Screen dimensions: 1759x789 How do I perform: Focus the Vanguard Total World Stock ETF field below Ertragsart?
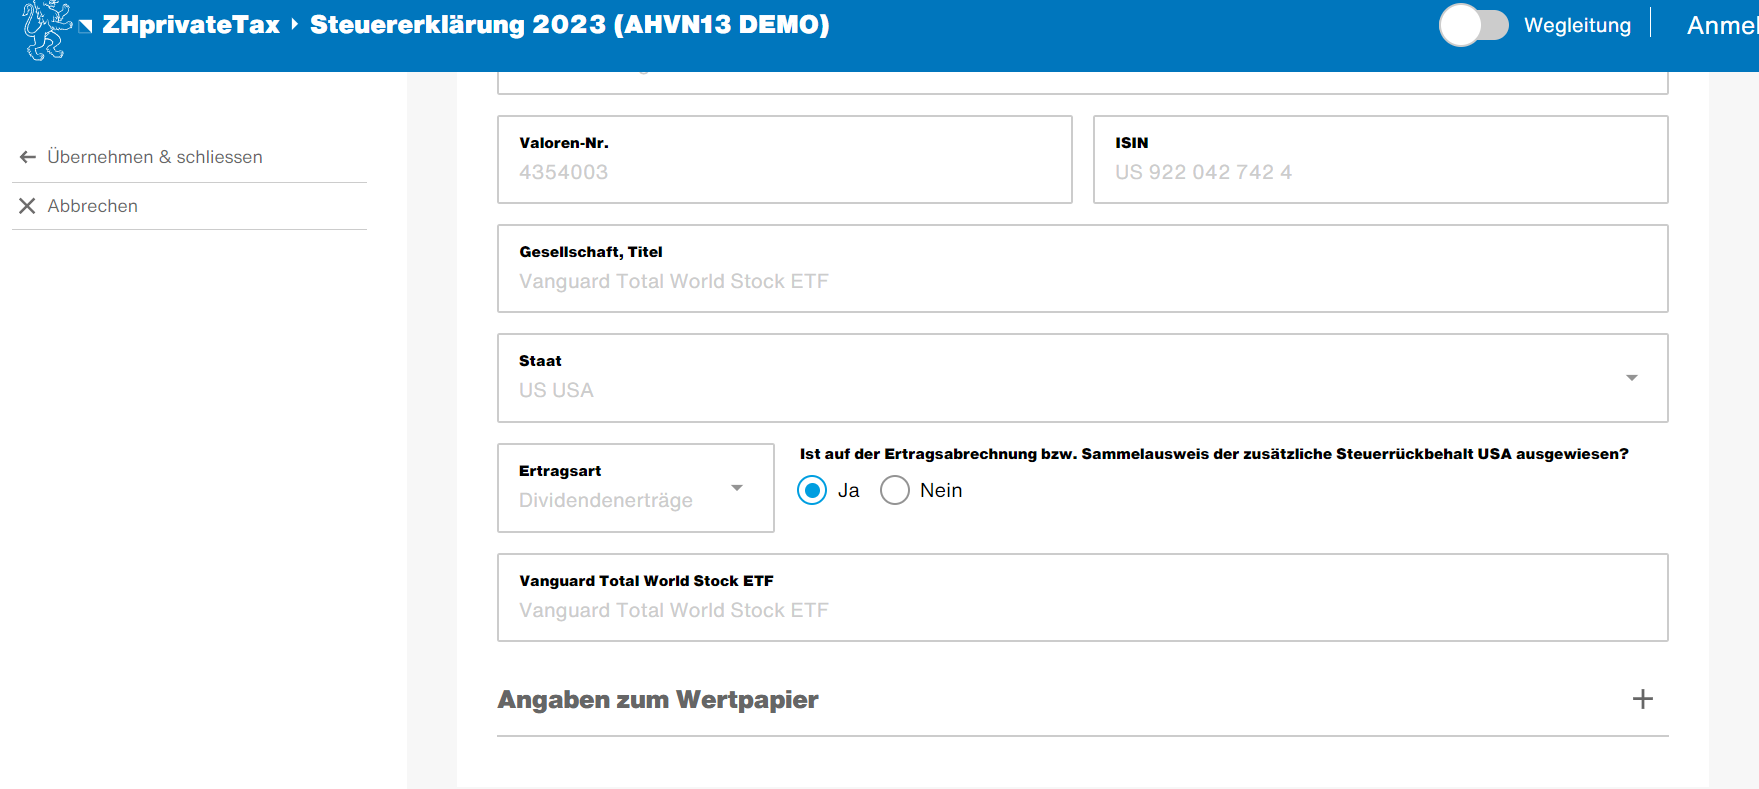point(1083,598)
